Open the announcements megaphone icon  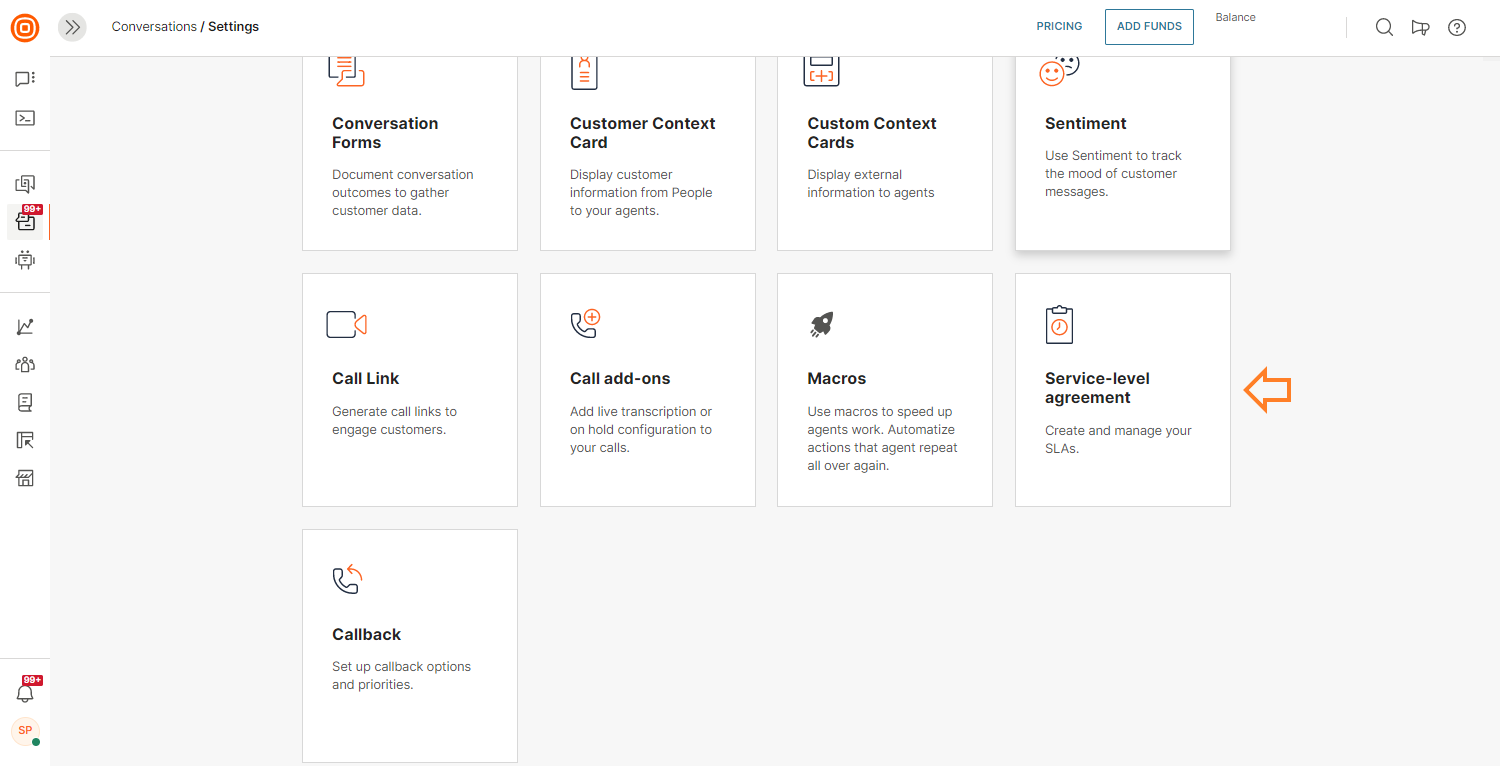click(x=1420, y=28)
